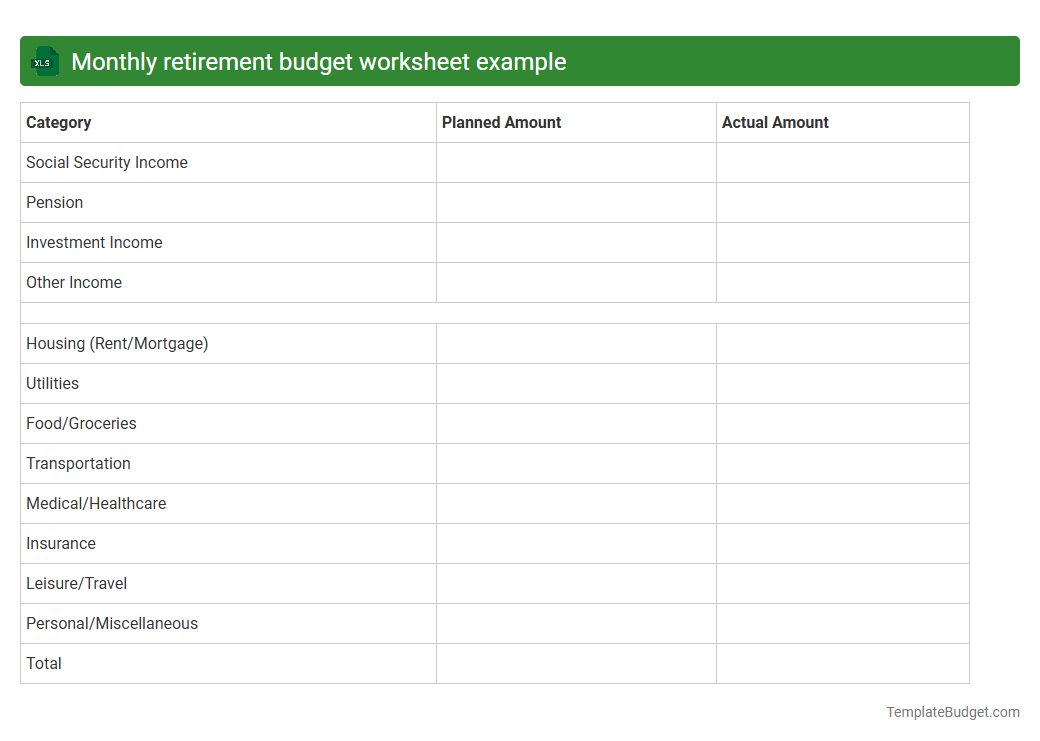
Task: Select the Category column header
Action: tap(59, 122)
